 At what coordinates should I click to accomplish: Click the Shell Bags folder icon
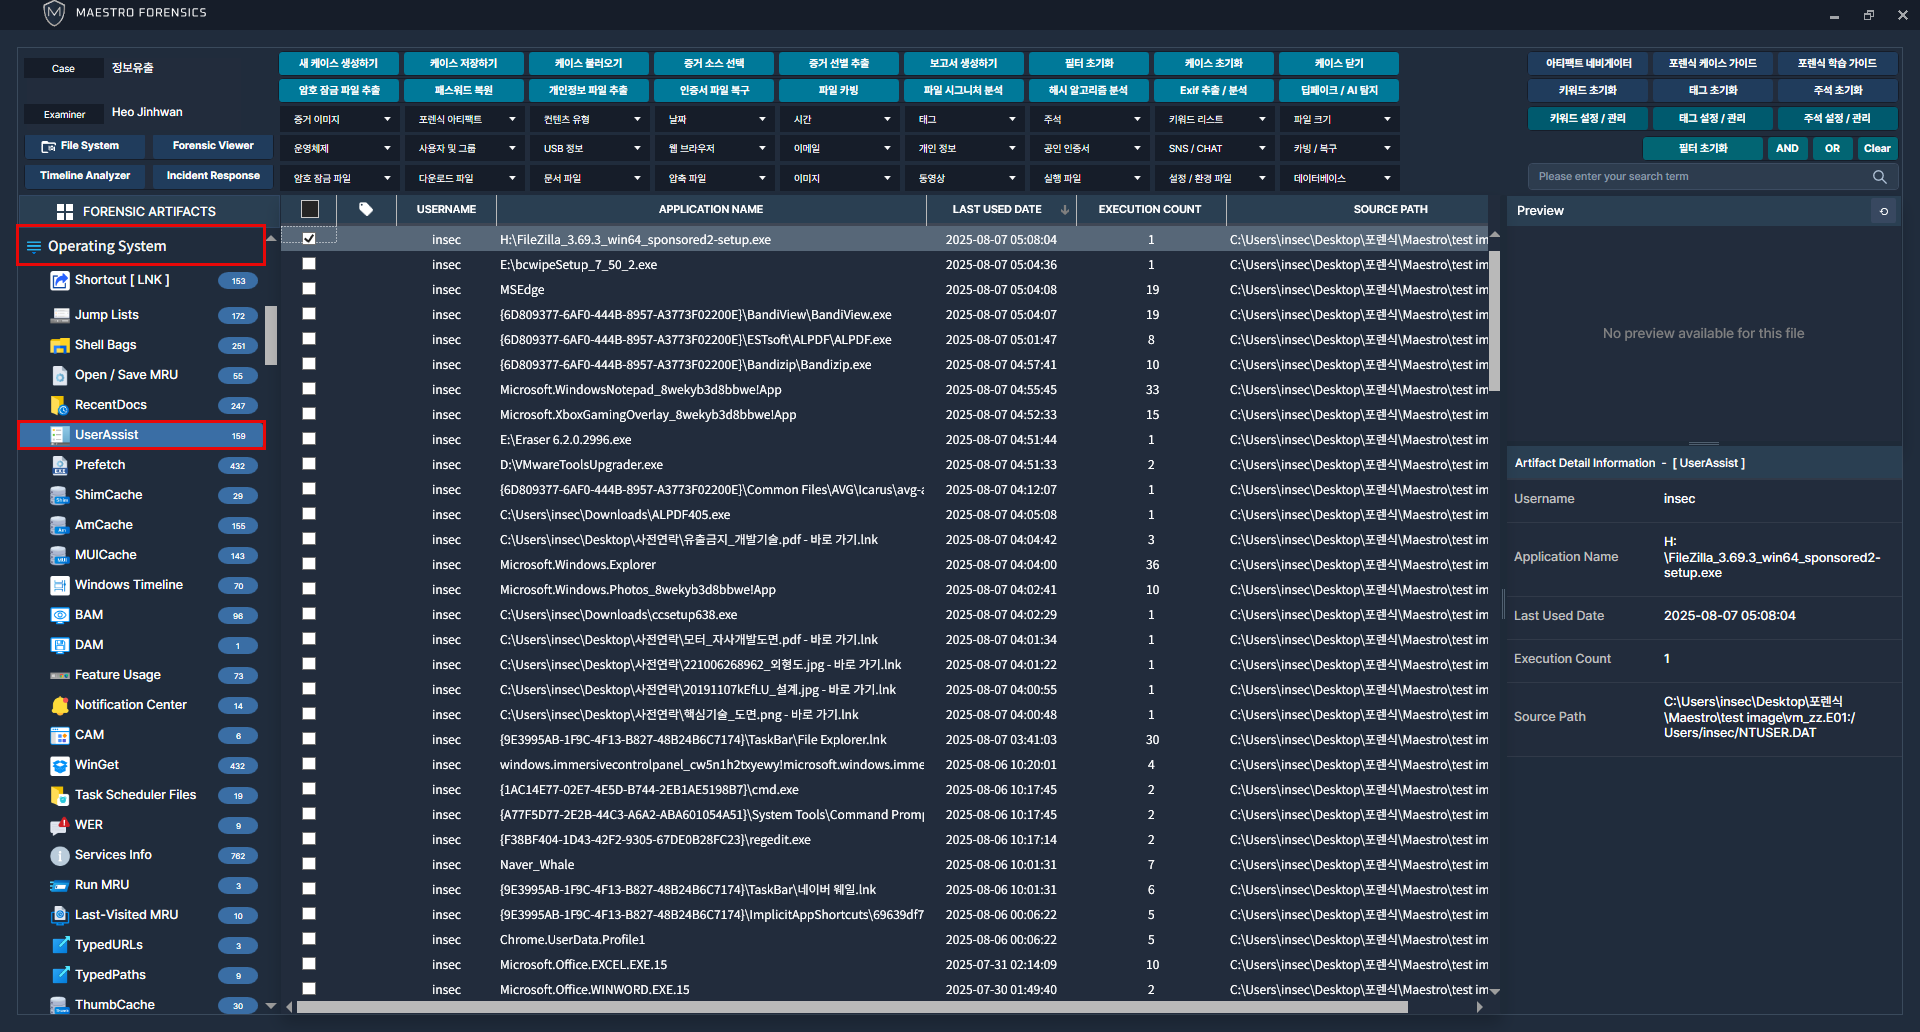click(60, 345)
